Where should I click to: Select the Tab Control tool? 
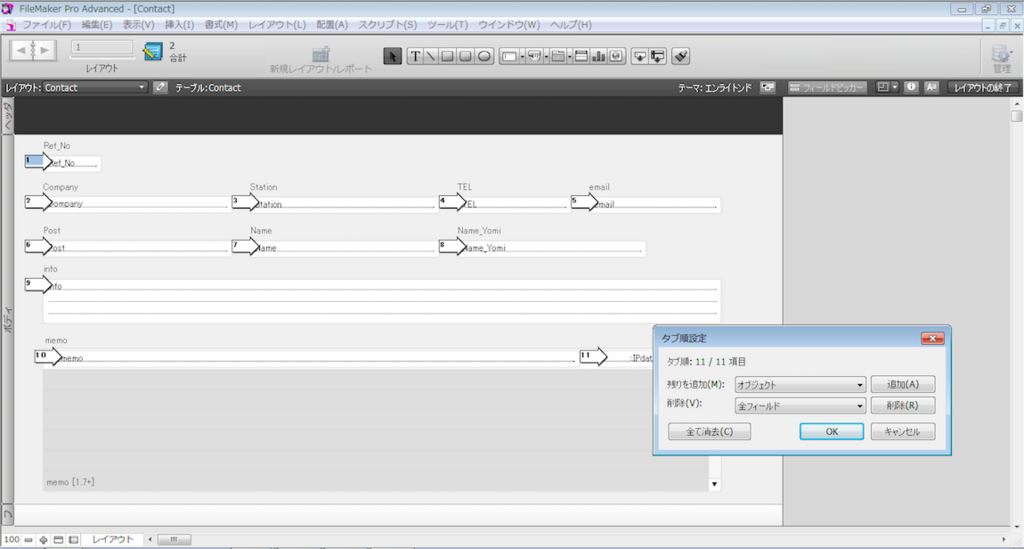pyautogui.click(x=558, y=56)
